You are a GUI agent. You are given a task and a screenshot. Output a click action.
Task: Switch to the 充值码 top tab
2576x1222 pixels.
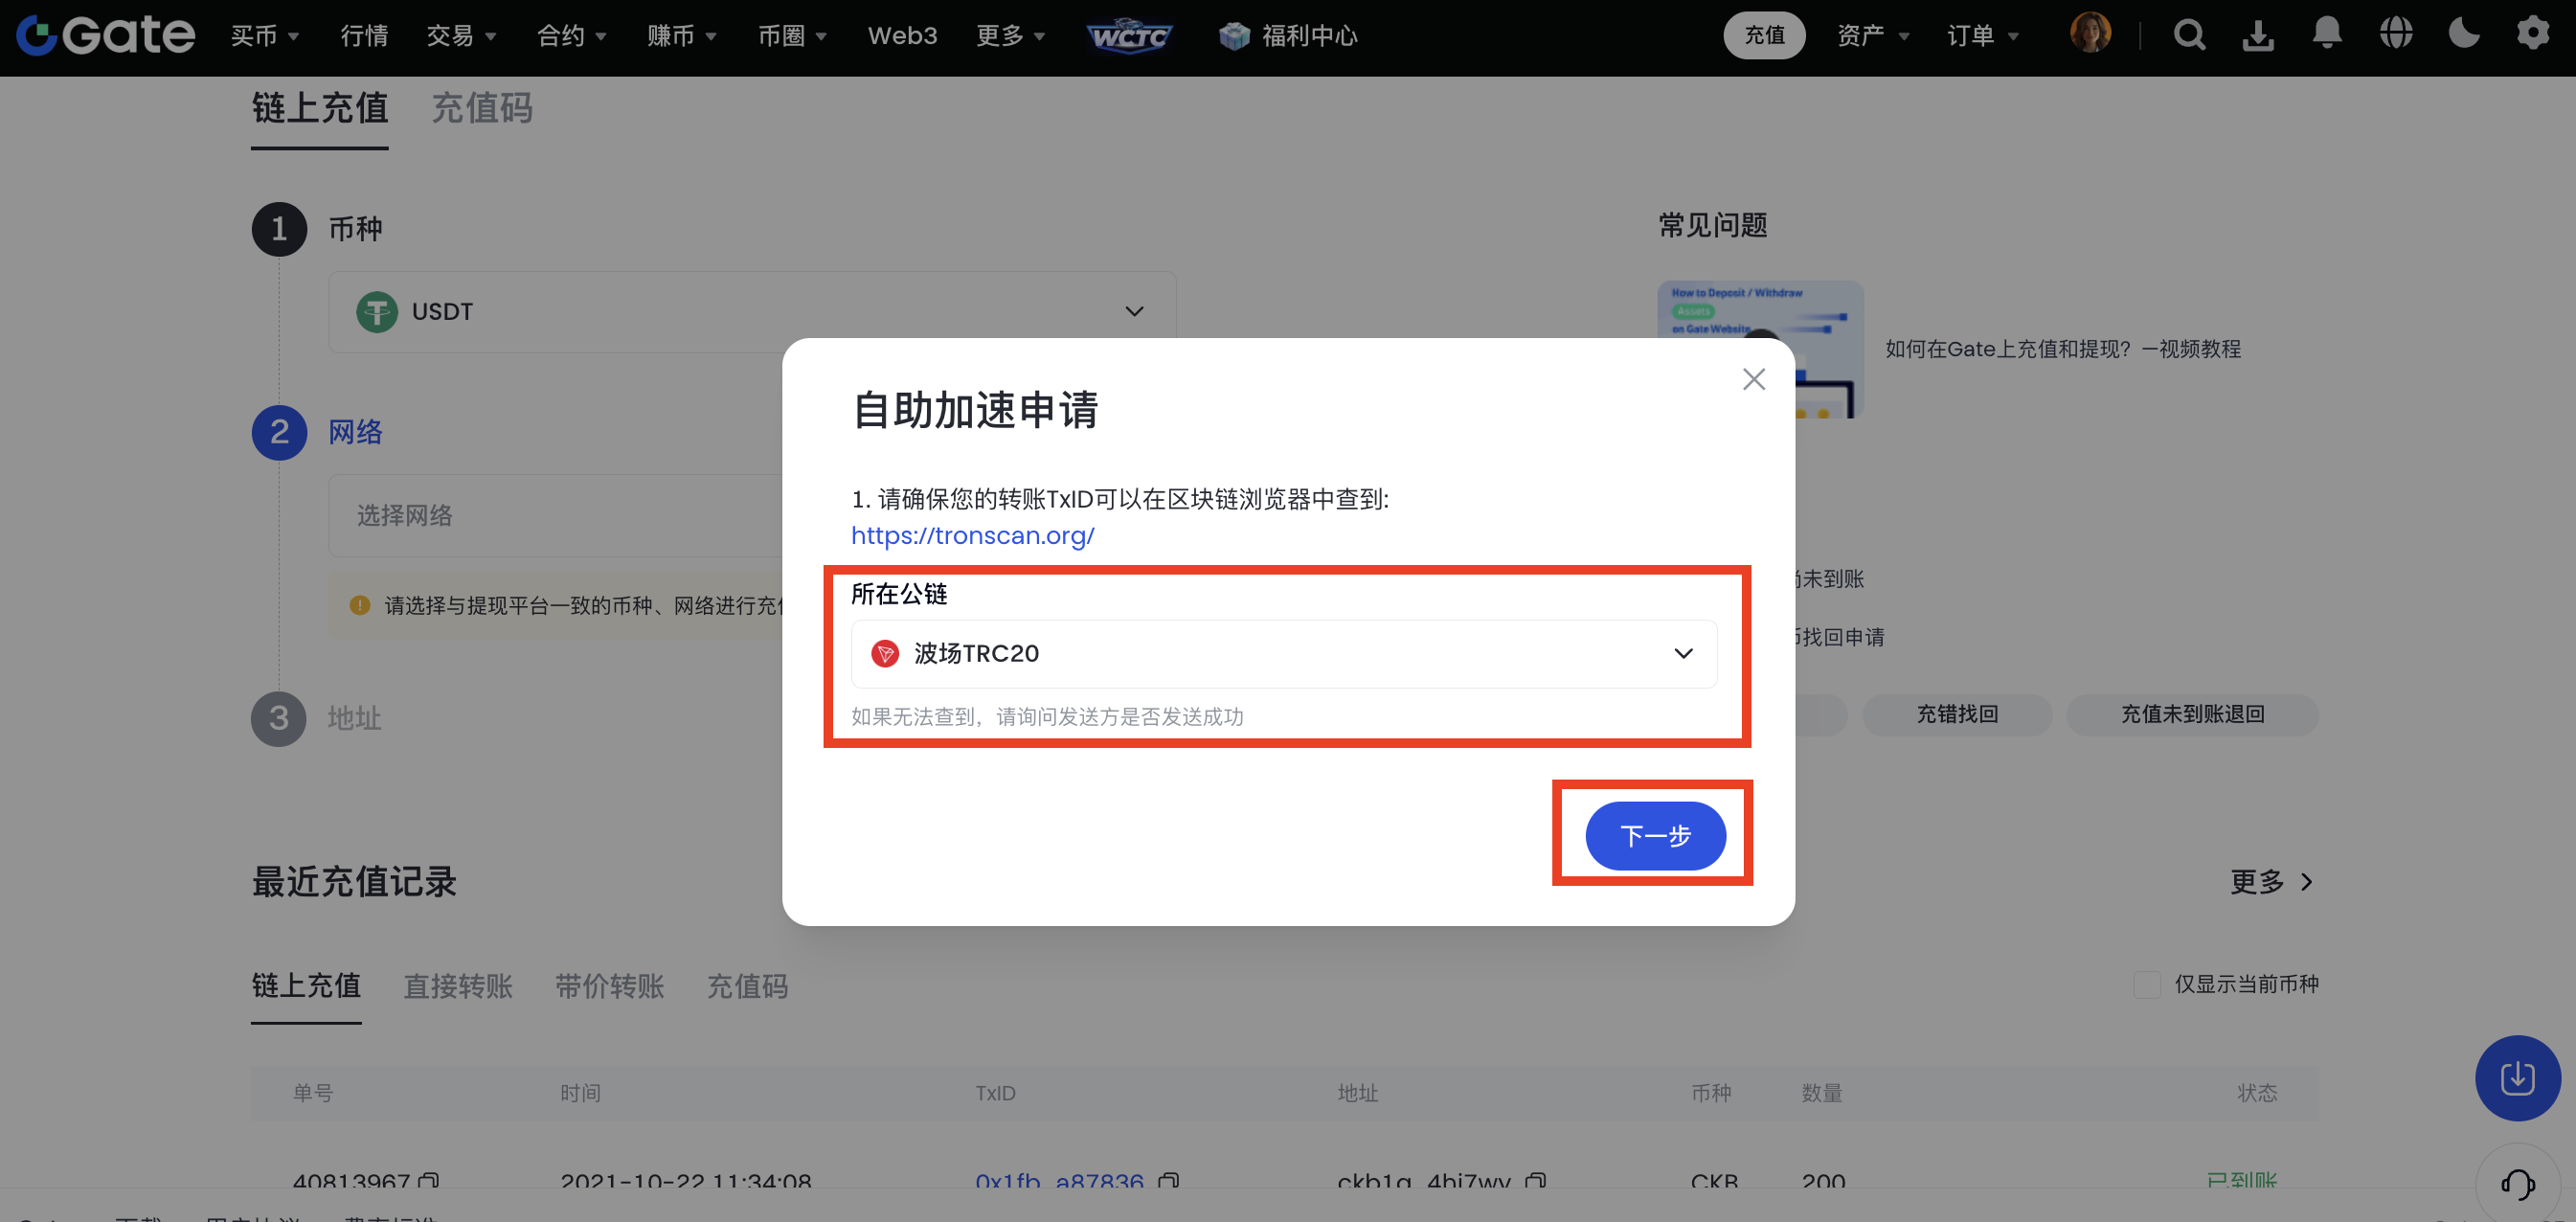click(482, 108)
